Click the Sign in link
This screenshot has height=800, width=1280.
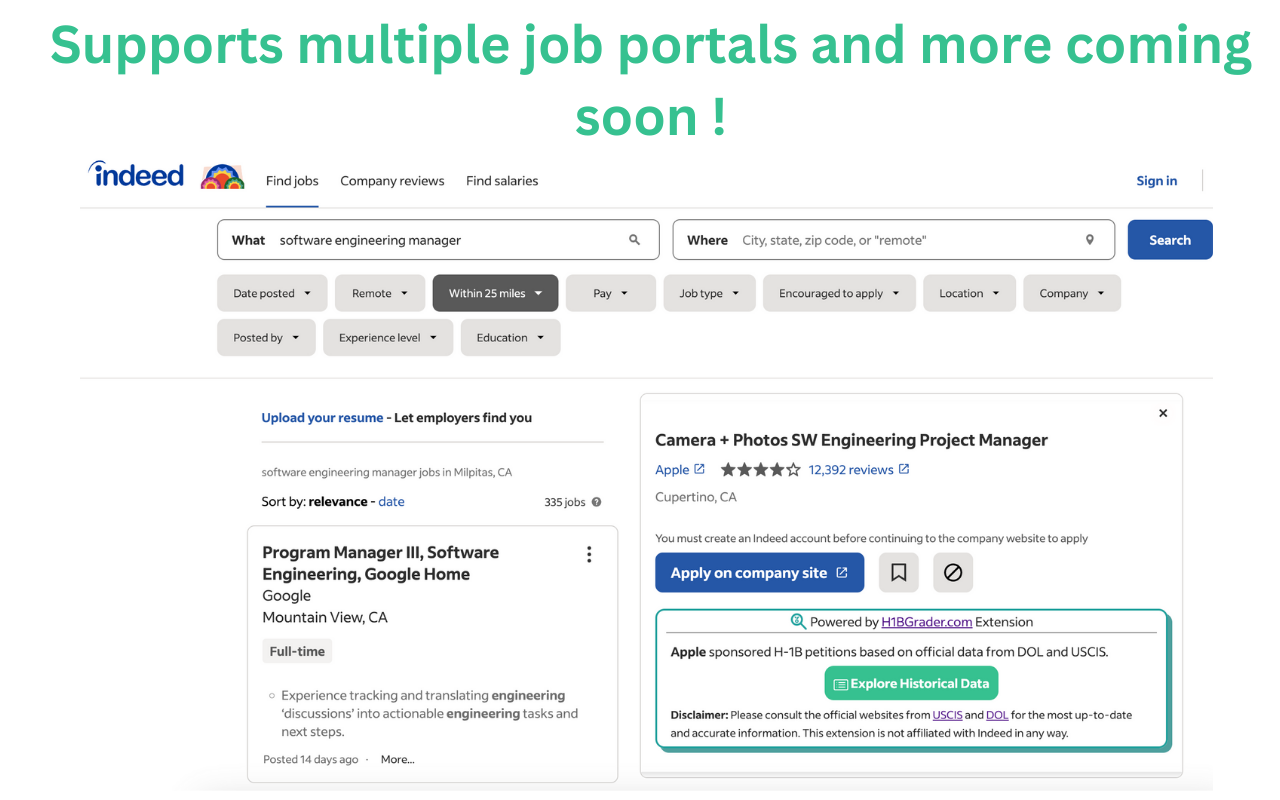click(1157, 181)
